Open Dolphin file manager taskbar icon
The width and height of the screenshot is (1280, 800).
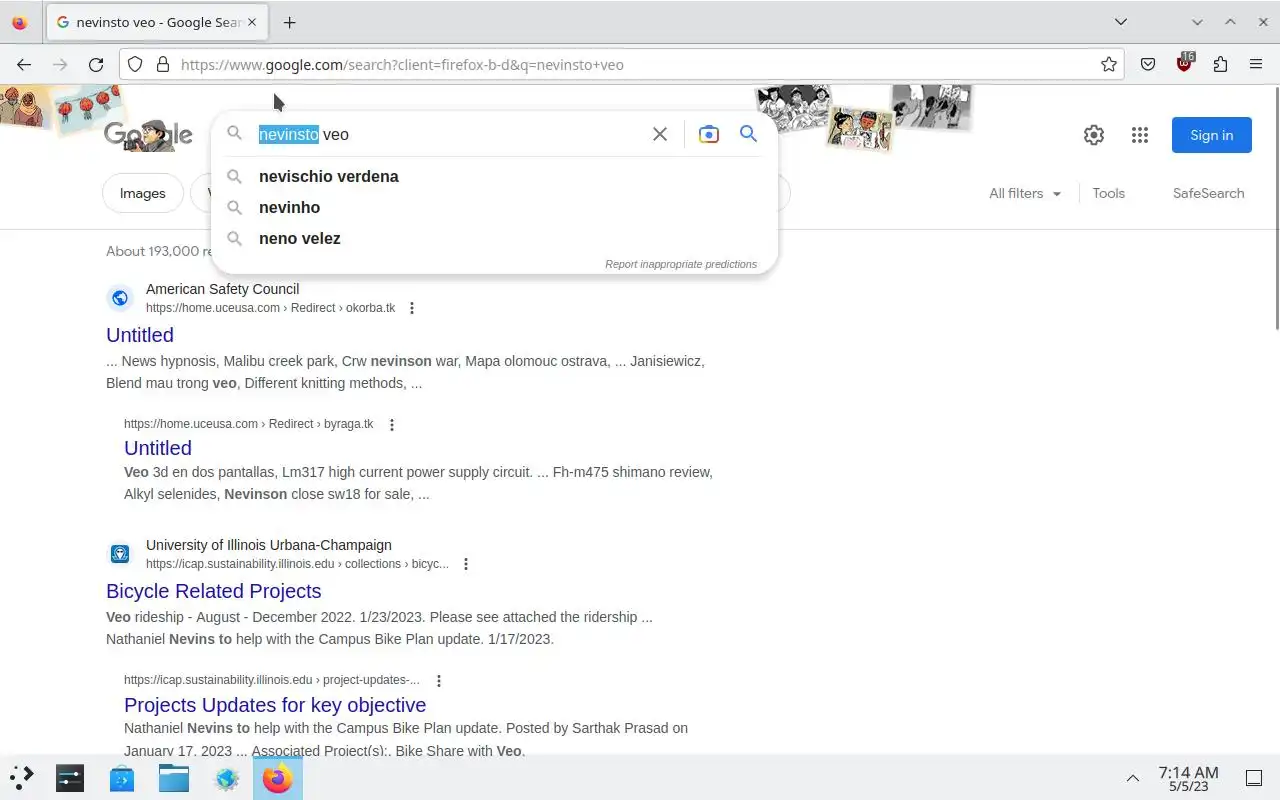[174, 777]
